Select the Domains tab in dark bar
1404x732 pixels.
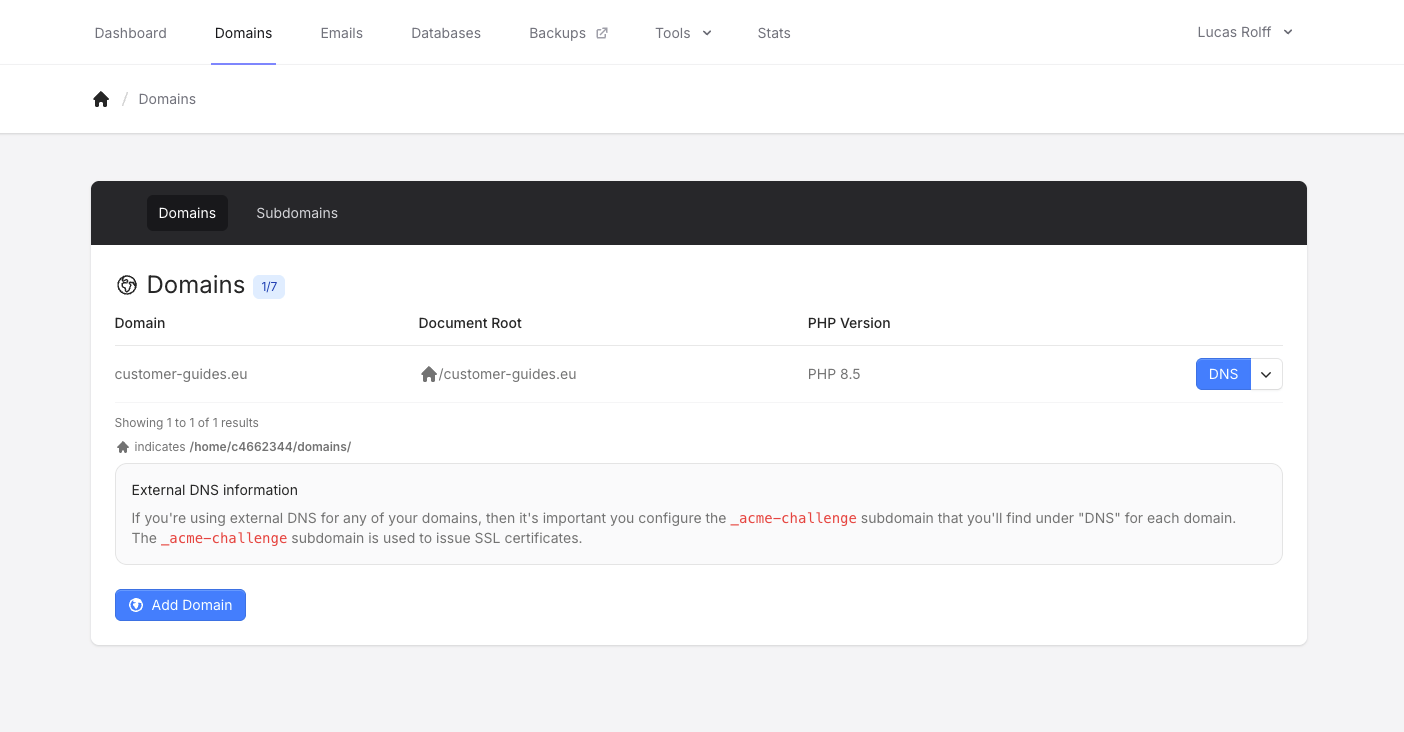187,213
